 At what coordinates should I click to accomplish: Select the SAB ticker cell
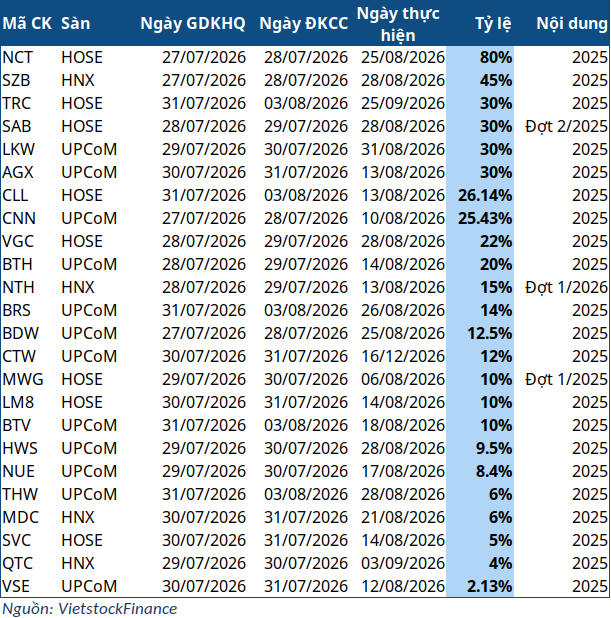(x=17, y=127)
